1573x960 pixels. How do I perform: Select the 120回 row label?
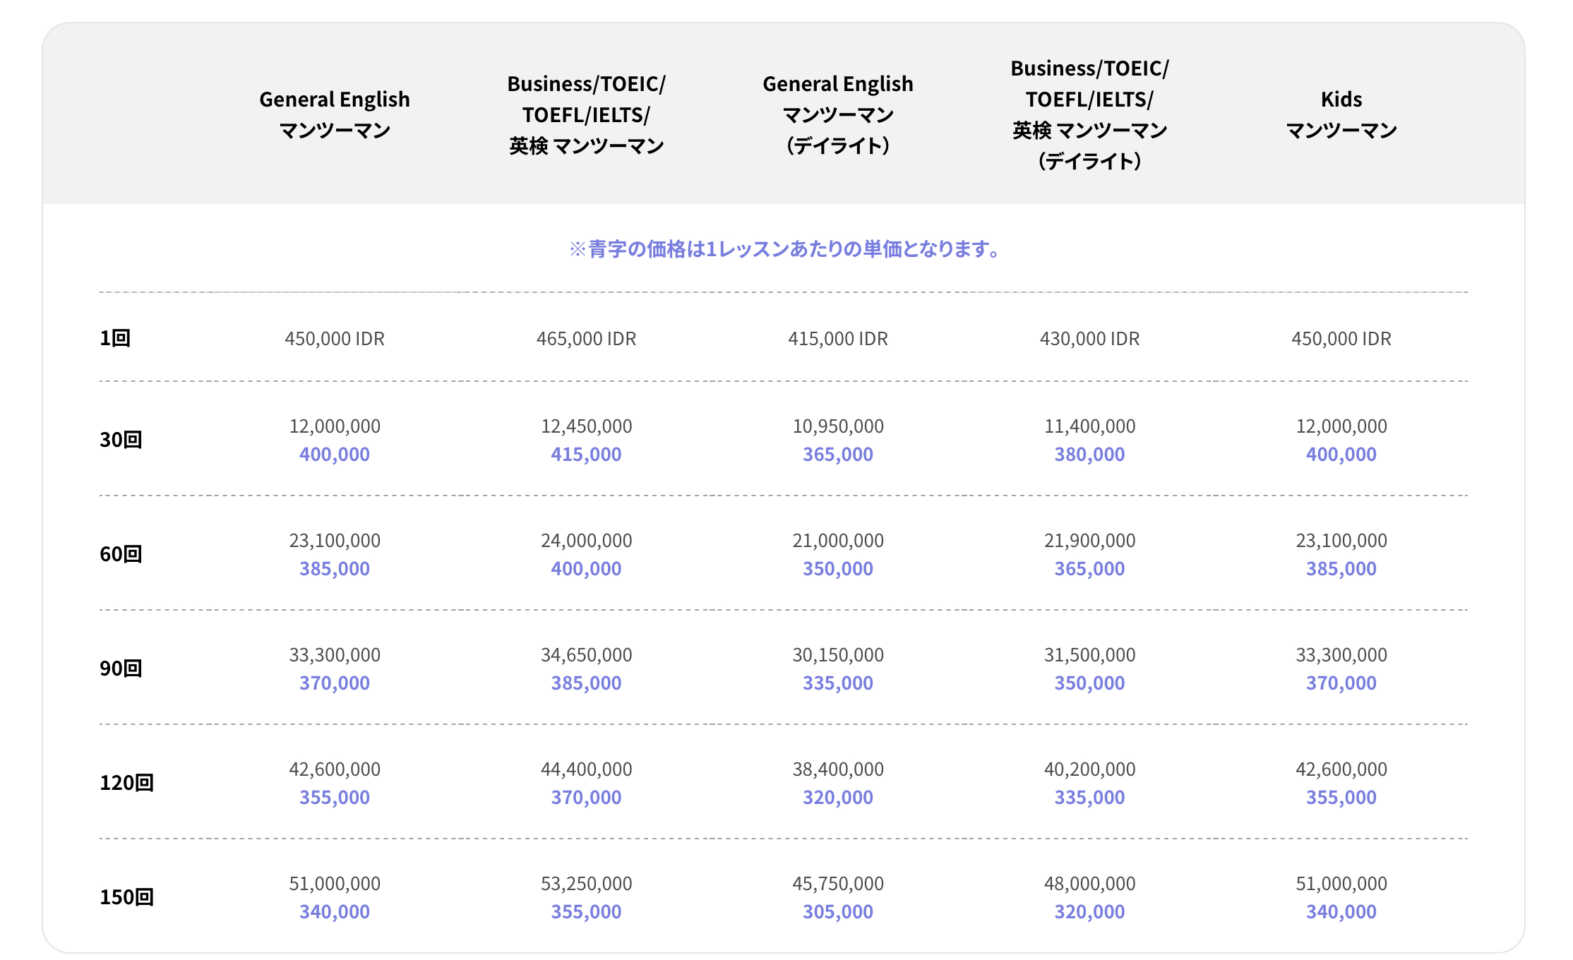point(126,783)
